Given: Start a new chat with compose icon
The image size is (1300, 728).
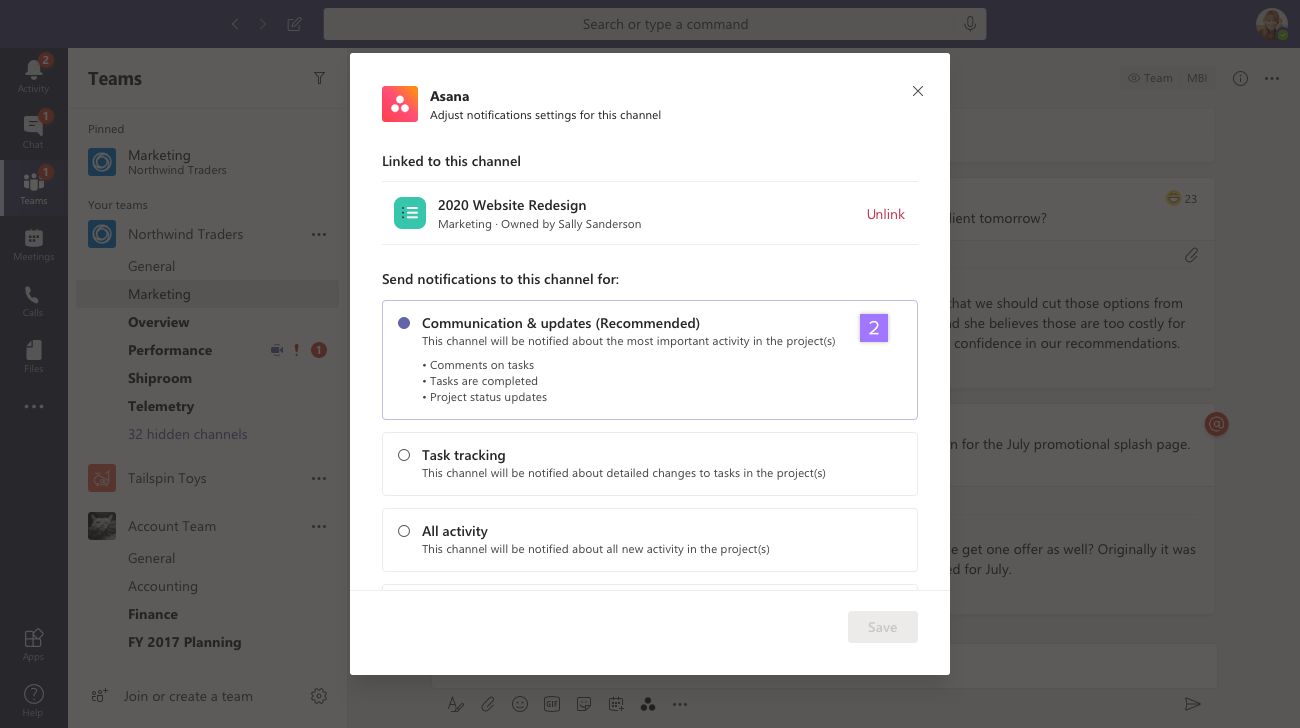Looking at the screenshot, I should (x=294, y=24).
